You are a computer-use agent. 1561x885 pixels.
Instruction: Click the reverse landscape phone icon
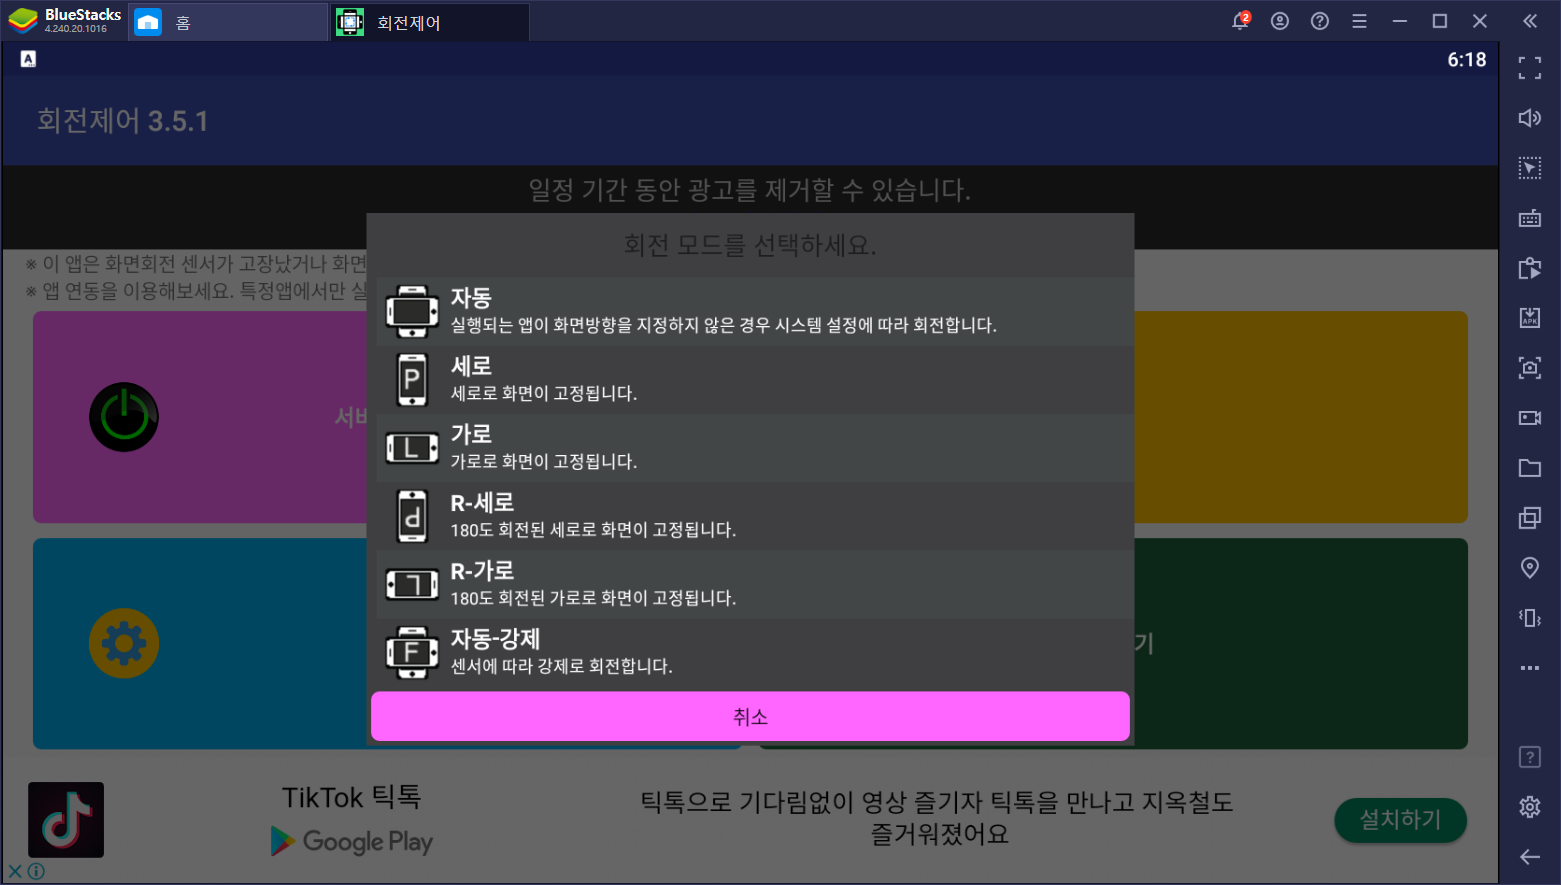tap(412, 584)
